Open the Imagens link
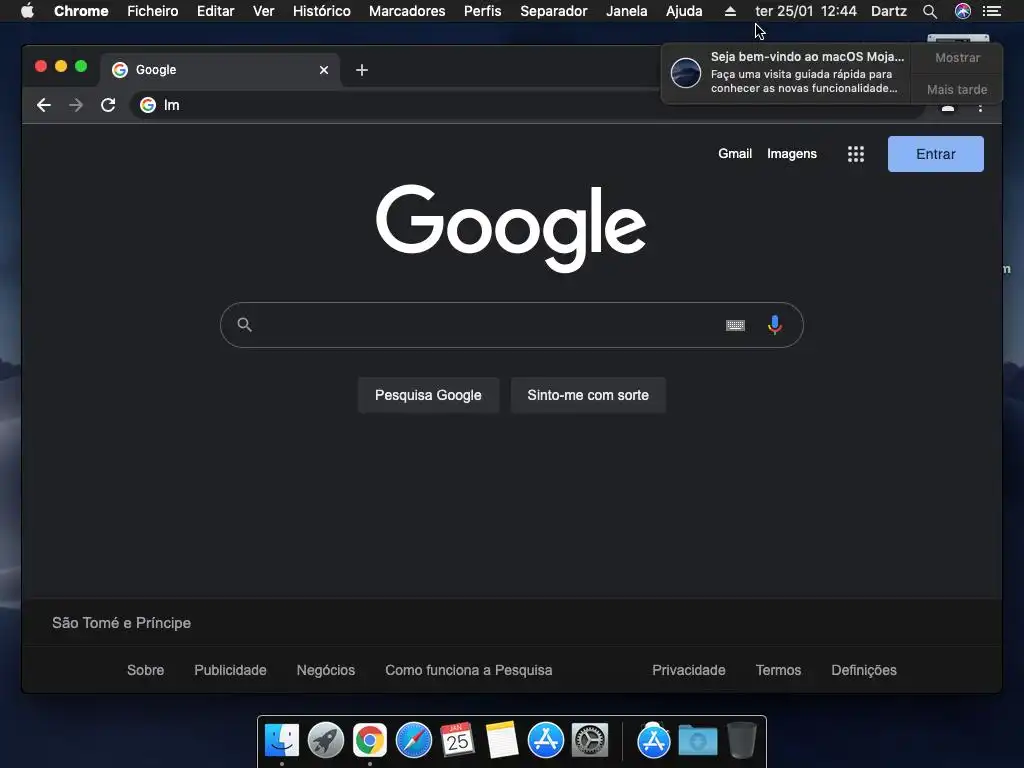 tap(792, 153)
